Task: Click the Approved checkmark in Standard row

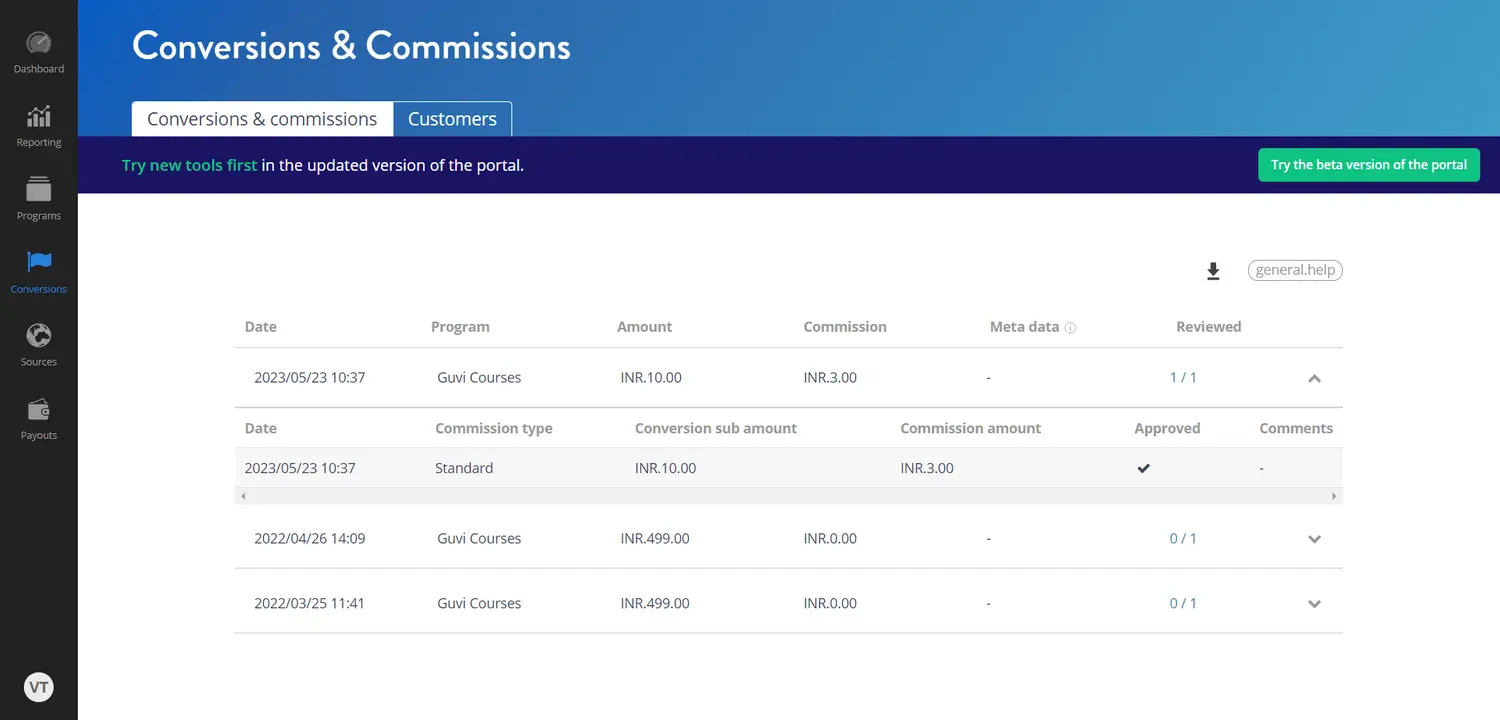Action: [x=1143, y=468]
